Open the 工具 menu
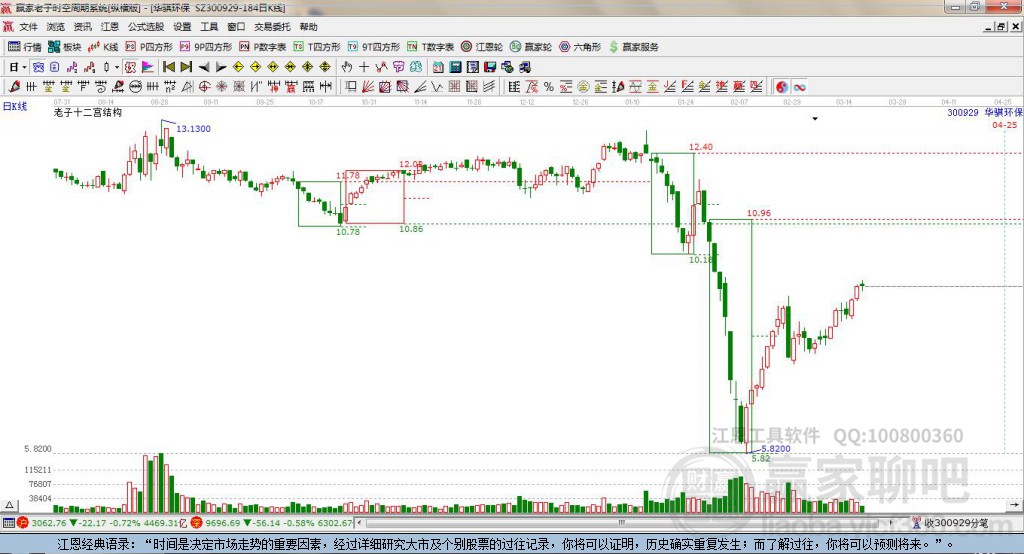This screenshot has height=554, width=1024. (x=209, y=27)
